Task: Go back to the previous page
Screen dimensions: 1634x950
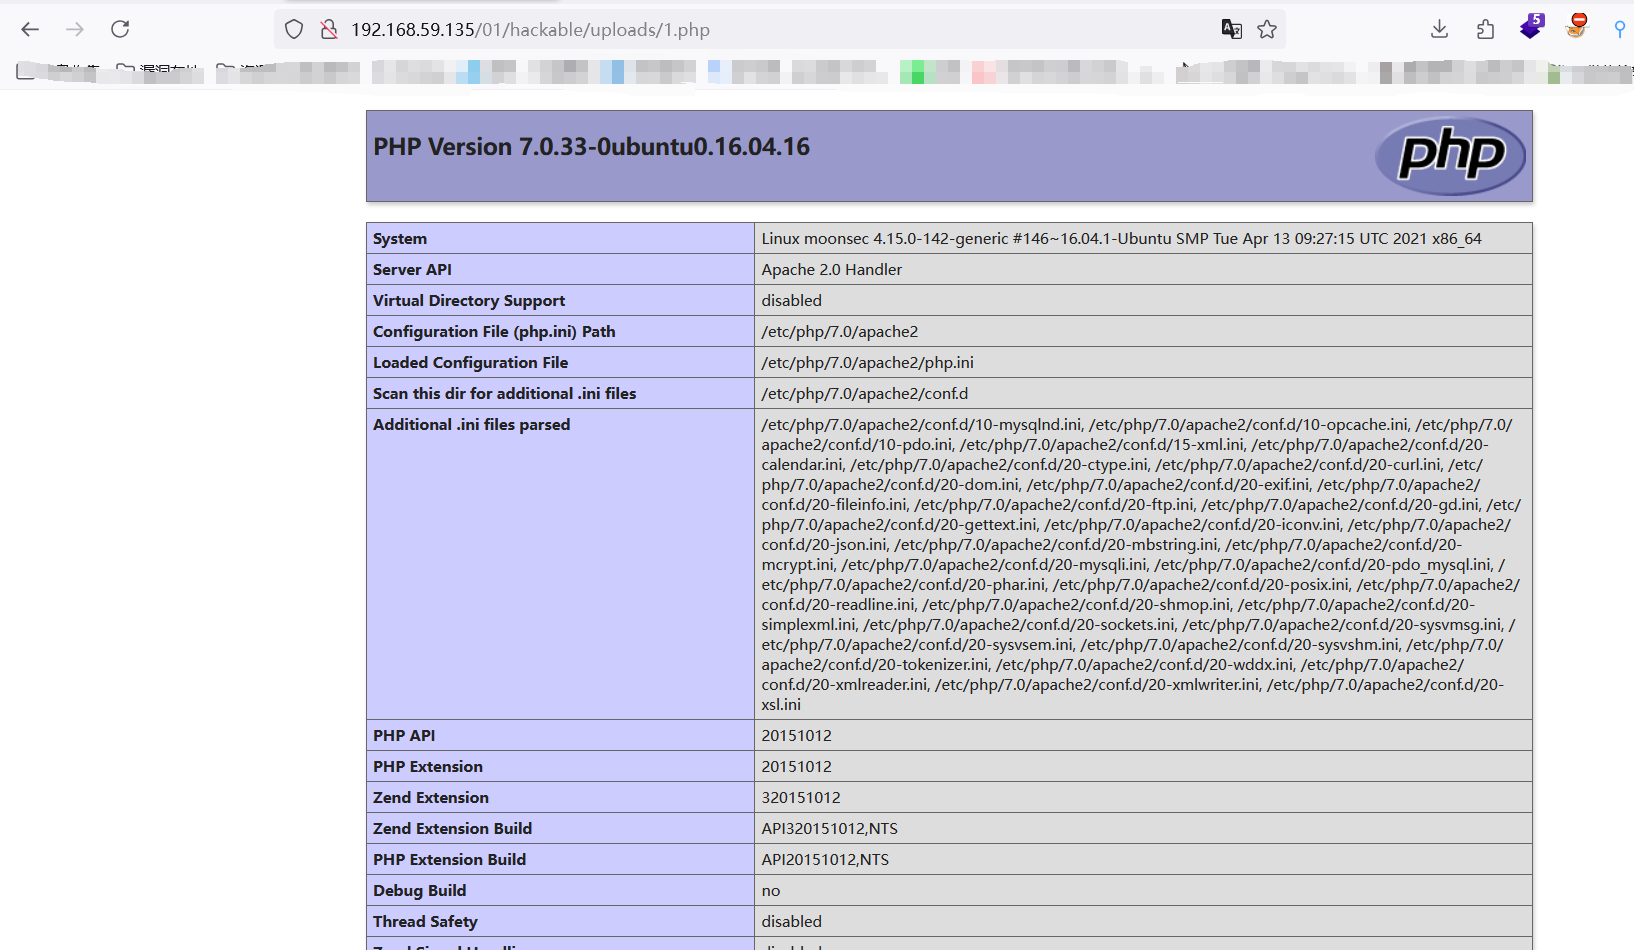Action: coord(30,29)
